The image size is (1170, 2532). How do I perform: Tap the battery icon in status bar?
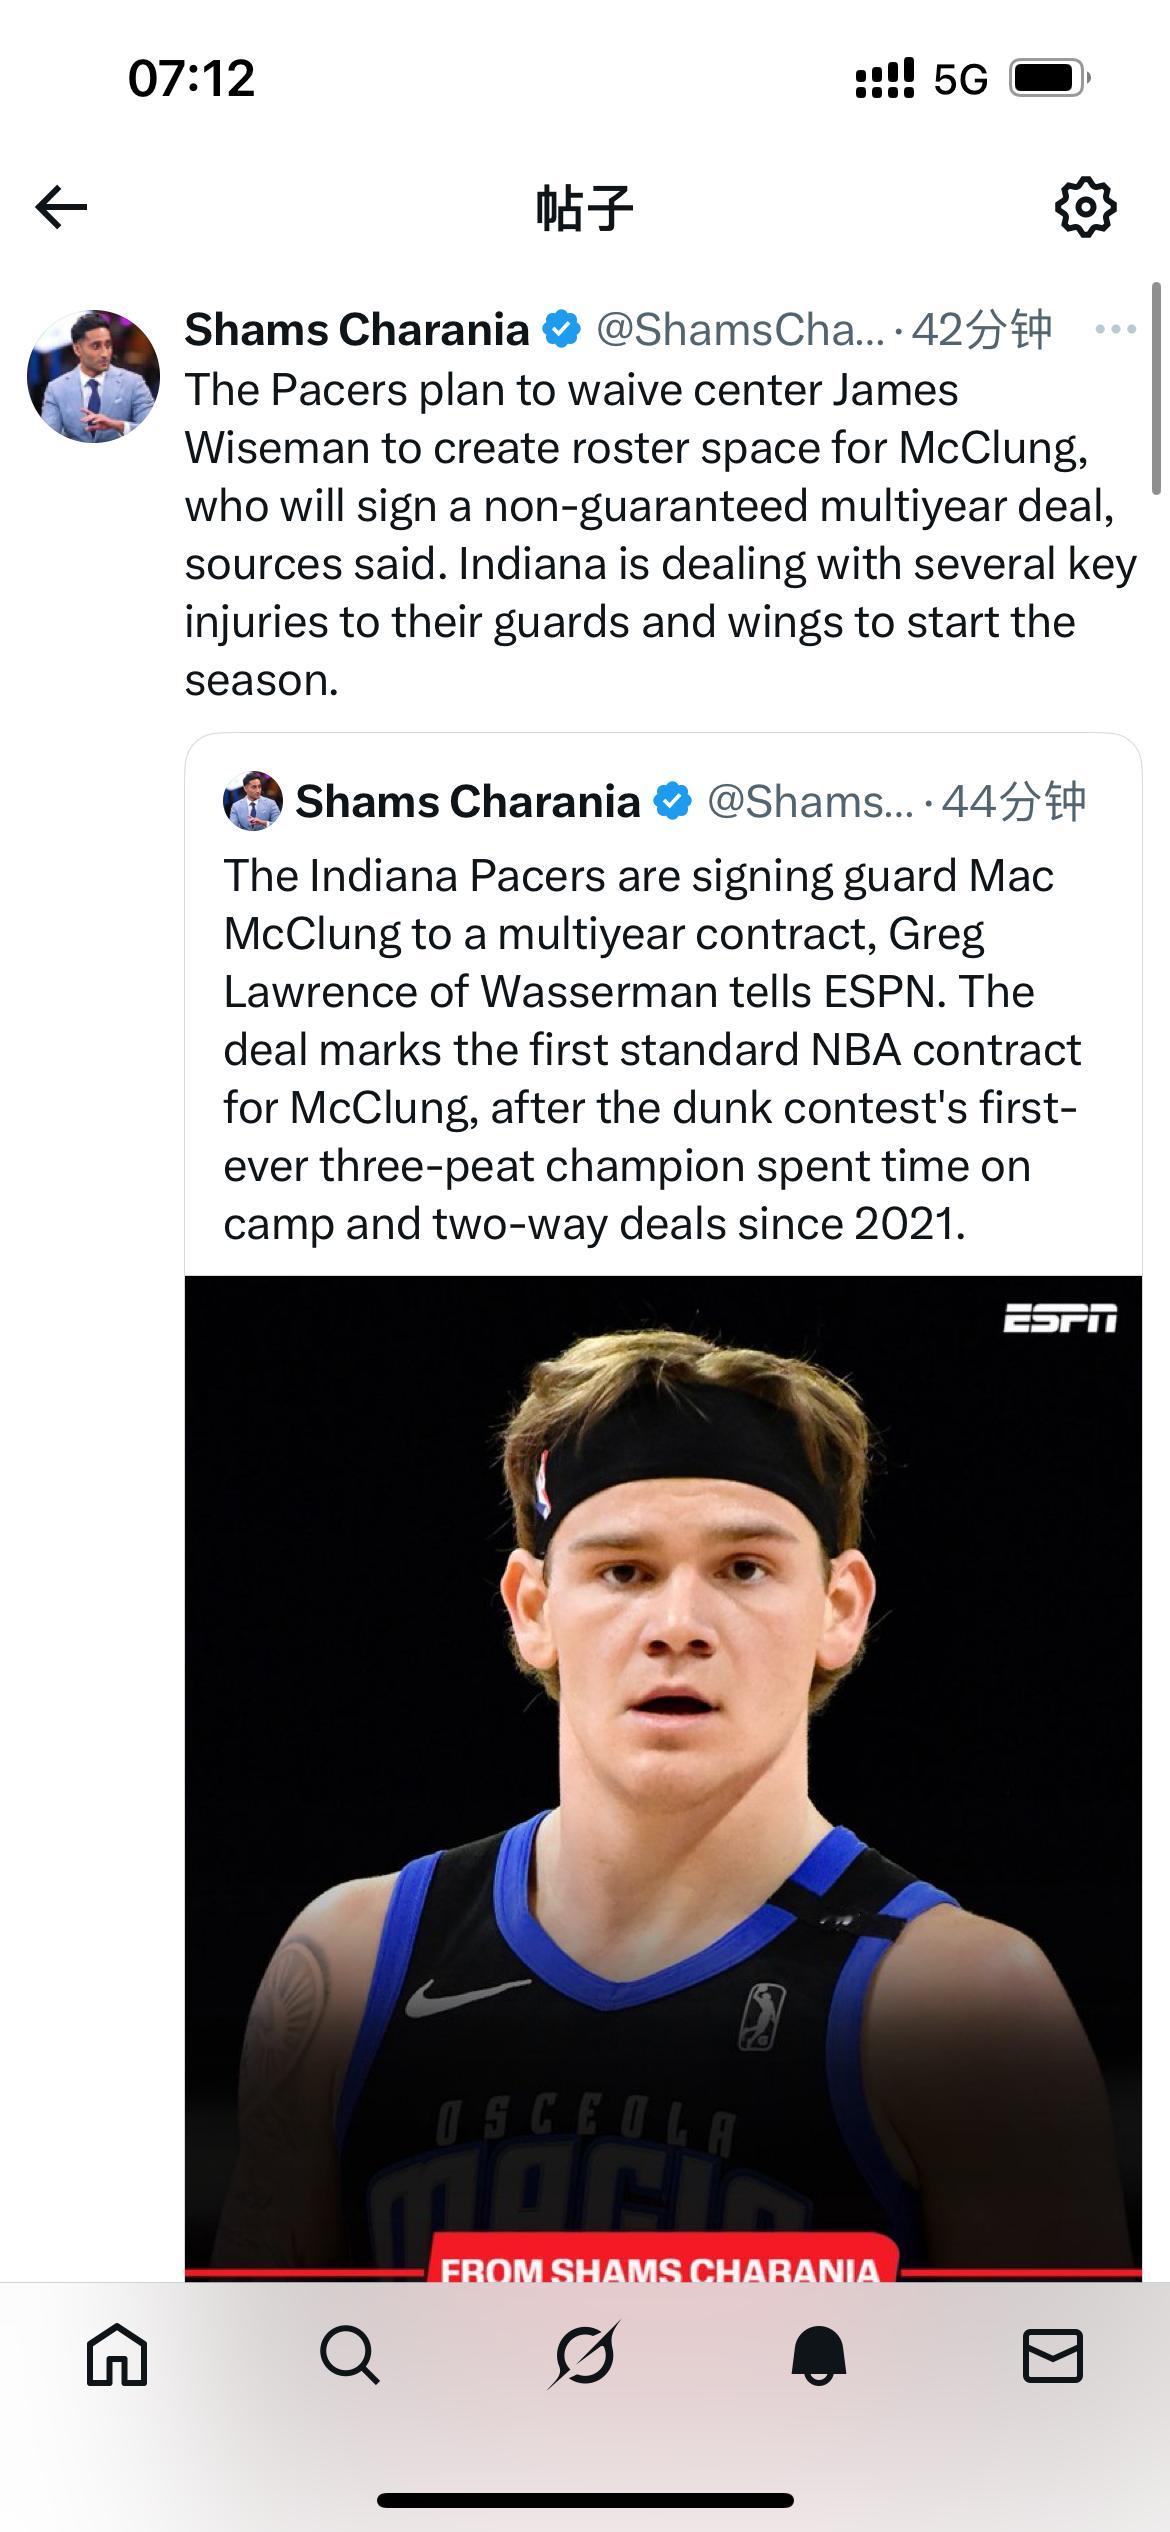[x=1048, y=78]
